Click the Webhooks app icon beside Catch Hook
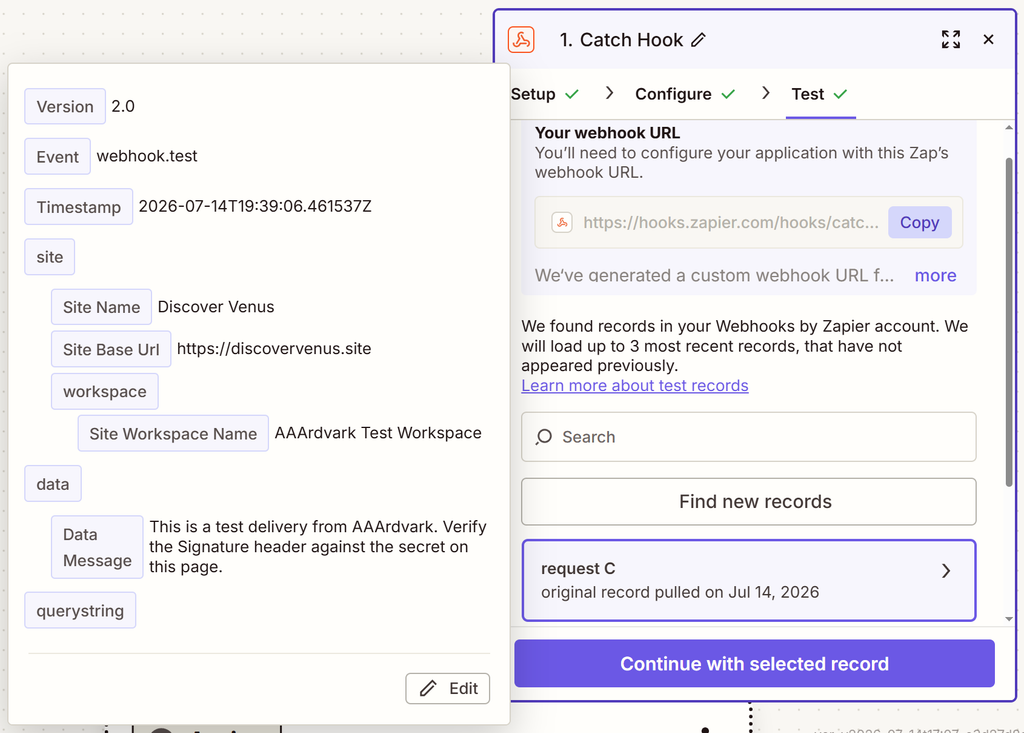The height and width of the screenshot is (733, 1024). click(x=521, y=40)
